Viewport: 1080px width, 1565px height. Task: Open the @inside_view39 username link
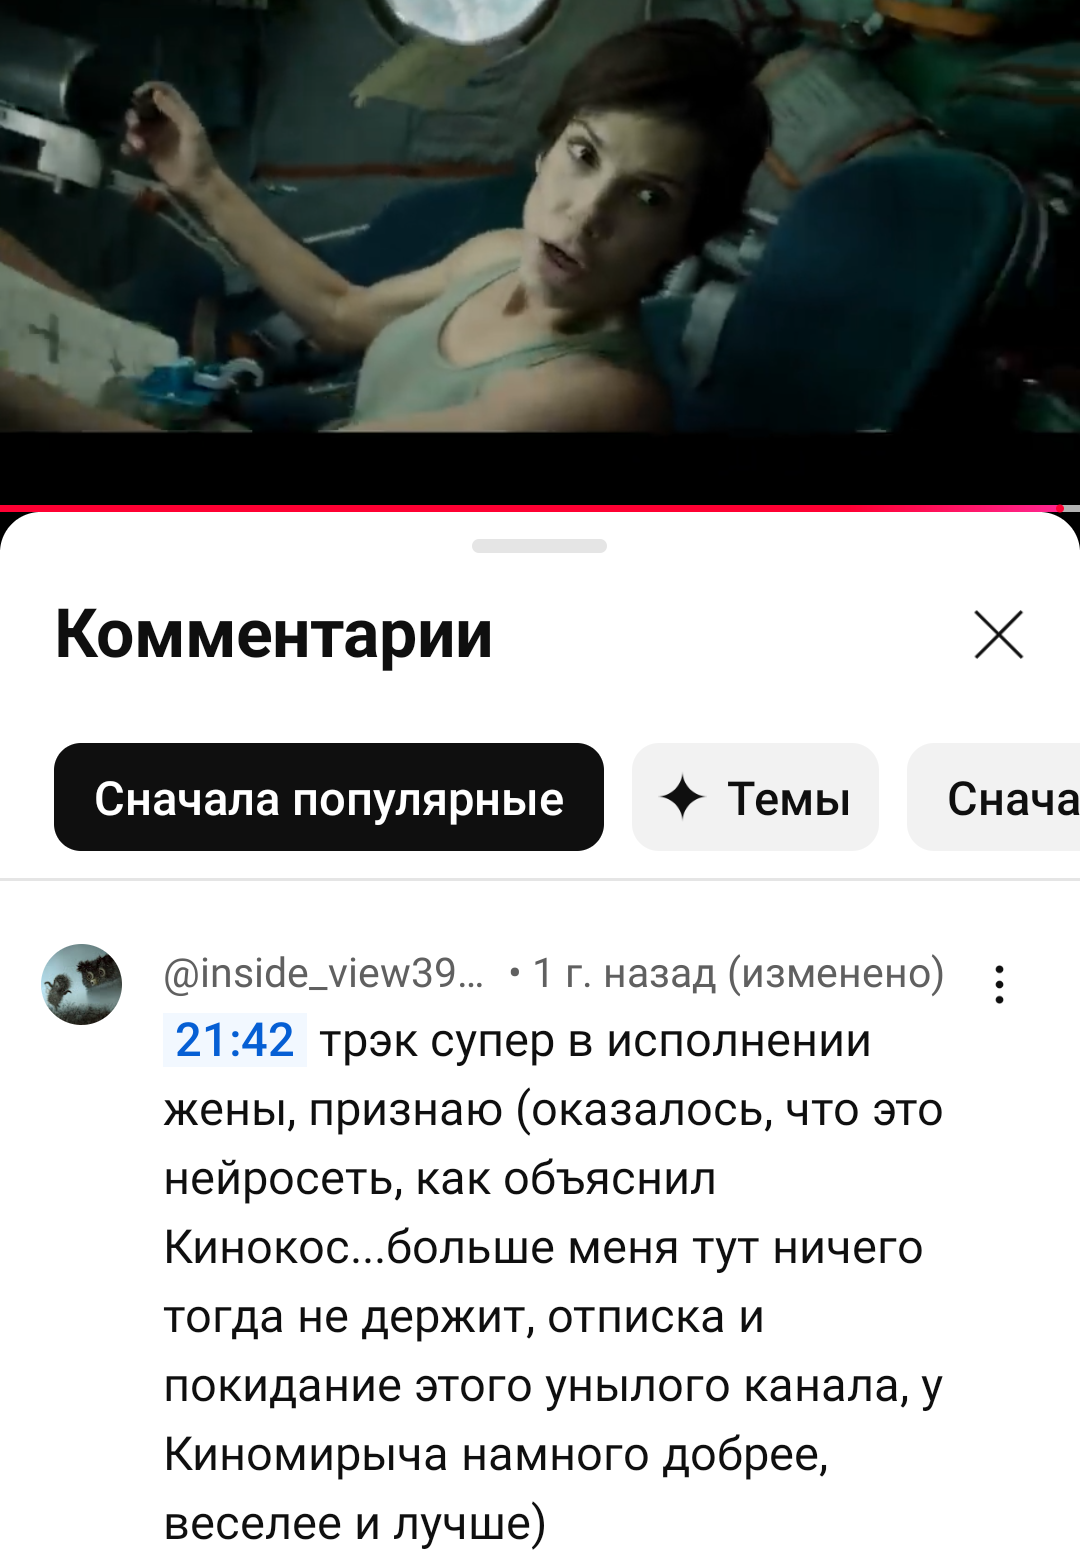[324, 973]
